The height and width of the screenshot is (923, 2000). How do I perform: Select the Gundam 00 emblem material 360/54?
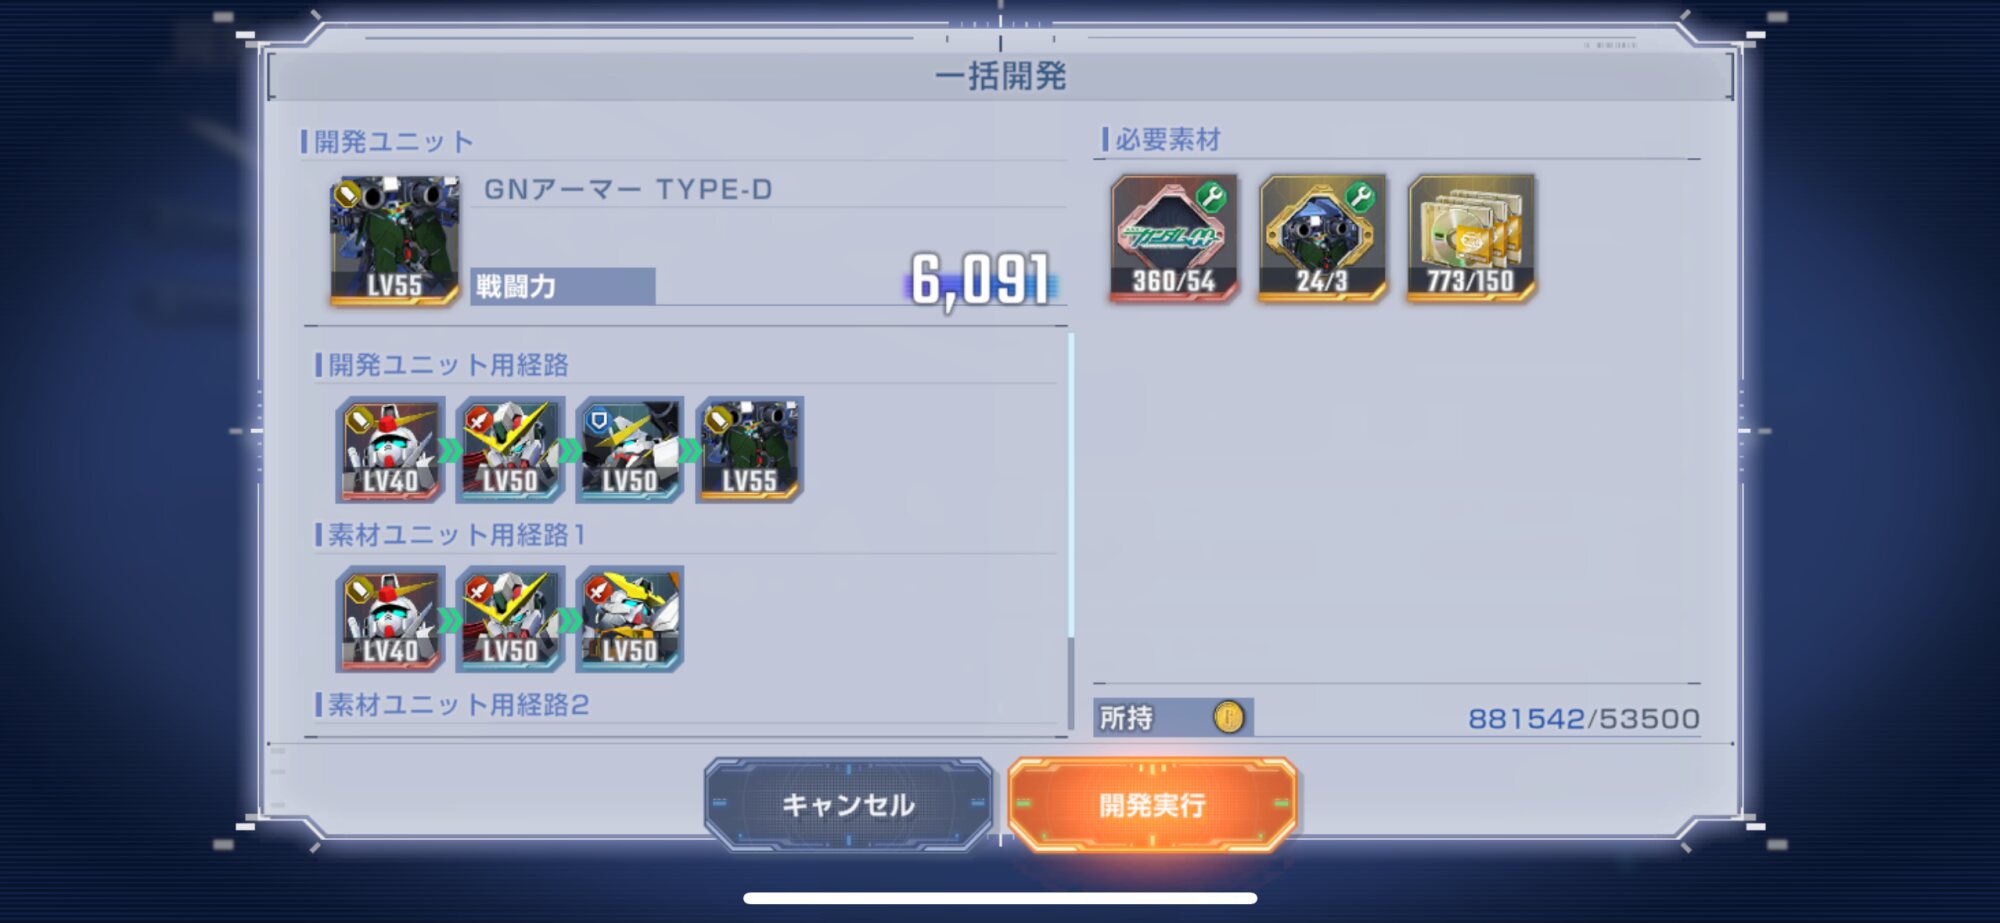1174,238
